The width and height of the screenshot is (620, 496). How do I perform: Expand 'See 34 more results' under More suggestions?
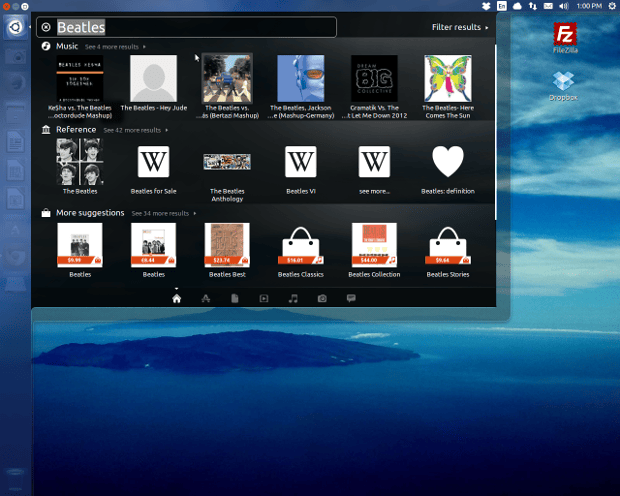163,214
